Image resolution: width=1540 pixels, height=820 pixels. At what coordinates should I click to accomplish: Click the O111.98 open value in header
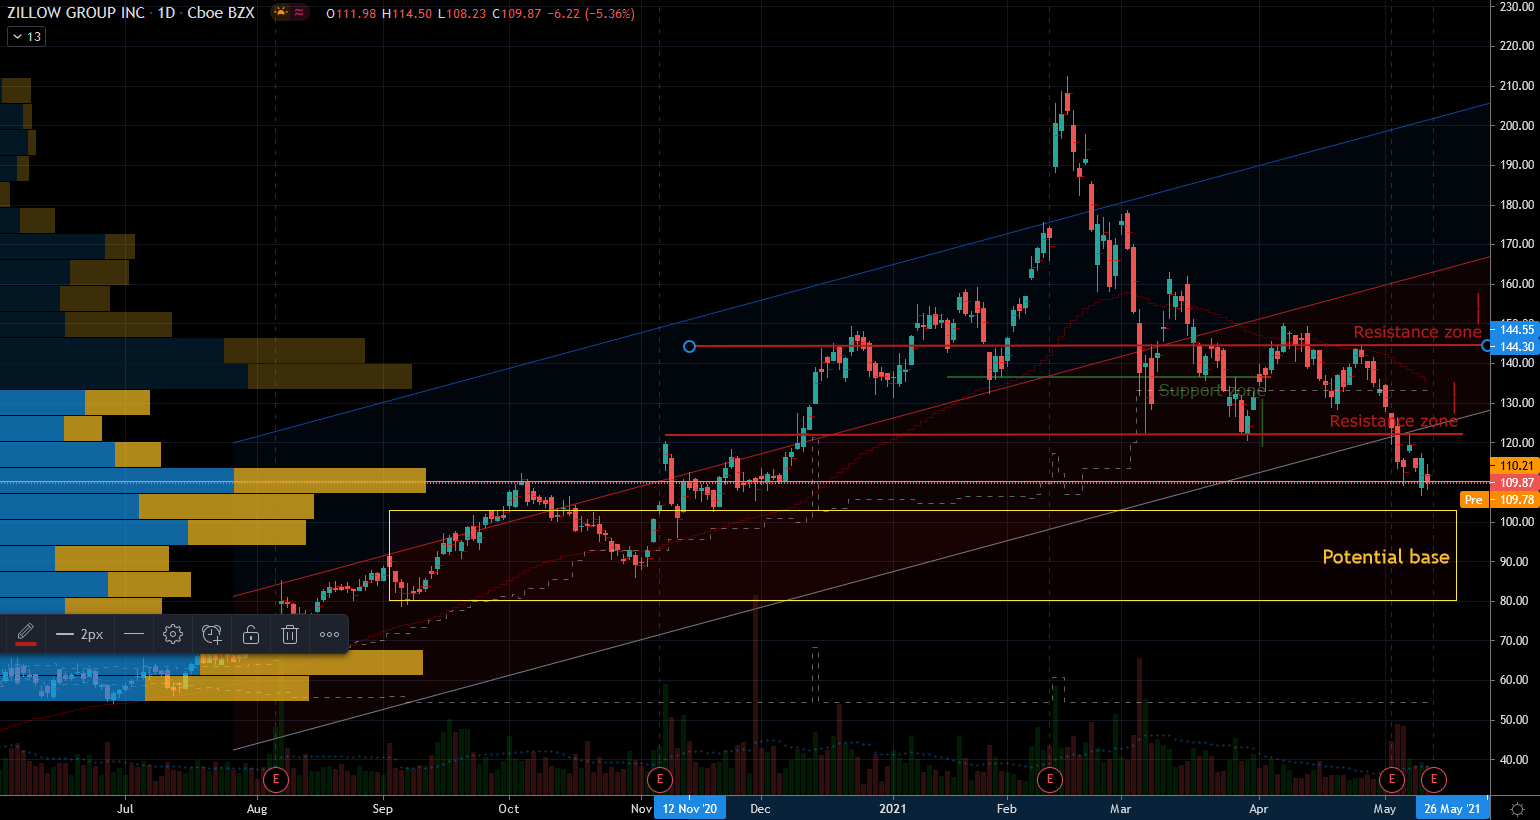[352, 13]
